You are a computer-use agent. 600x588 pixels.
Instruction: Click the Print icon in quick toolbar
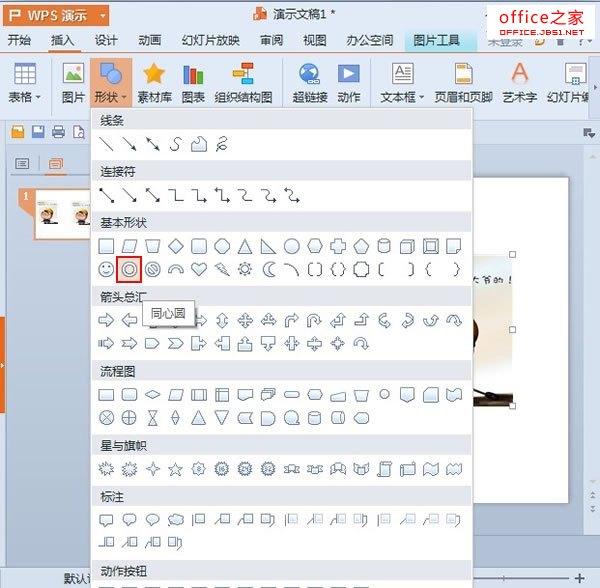[58, 132]
